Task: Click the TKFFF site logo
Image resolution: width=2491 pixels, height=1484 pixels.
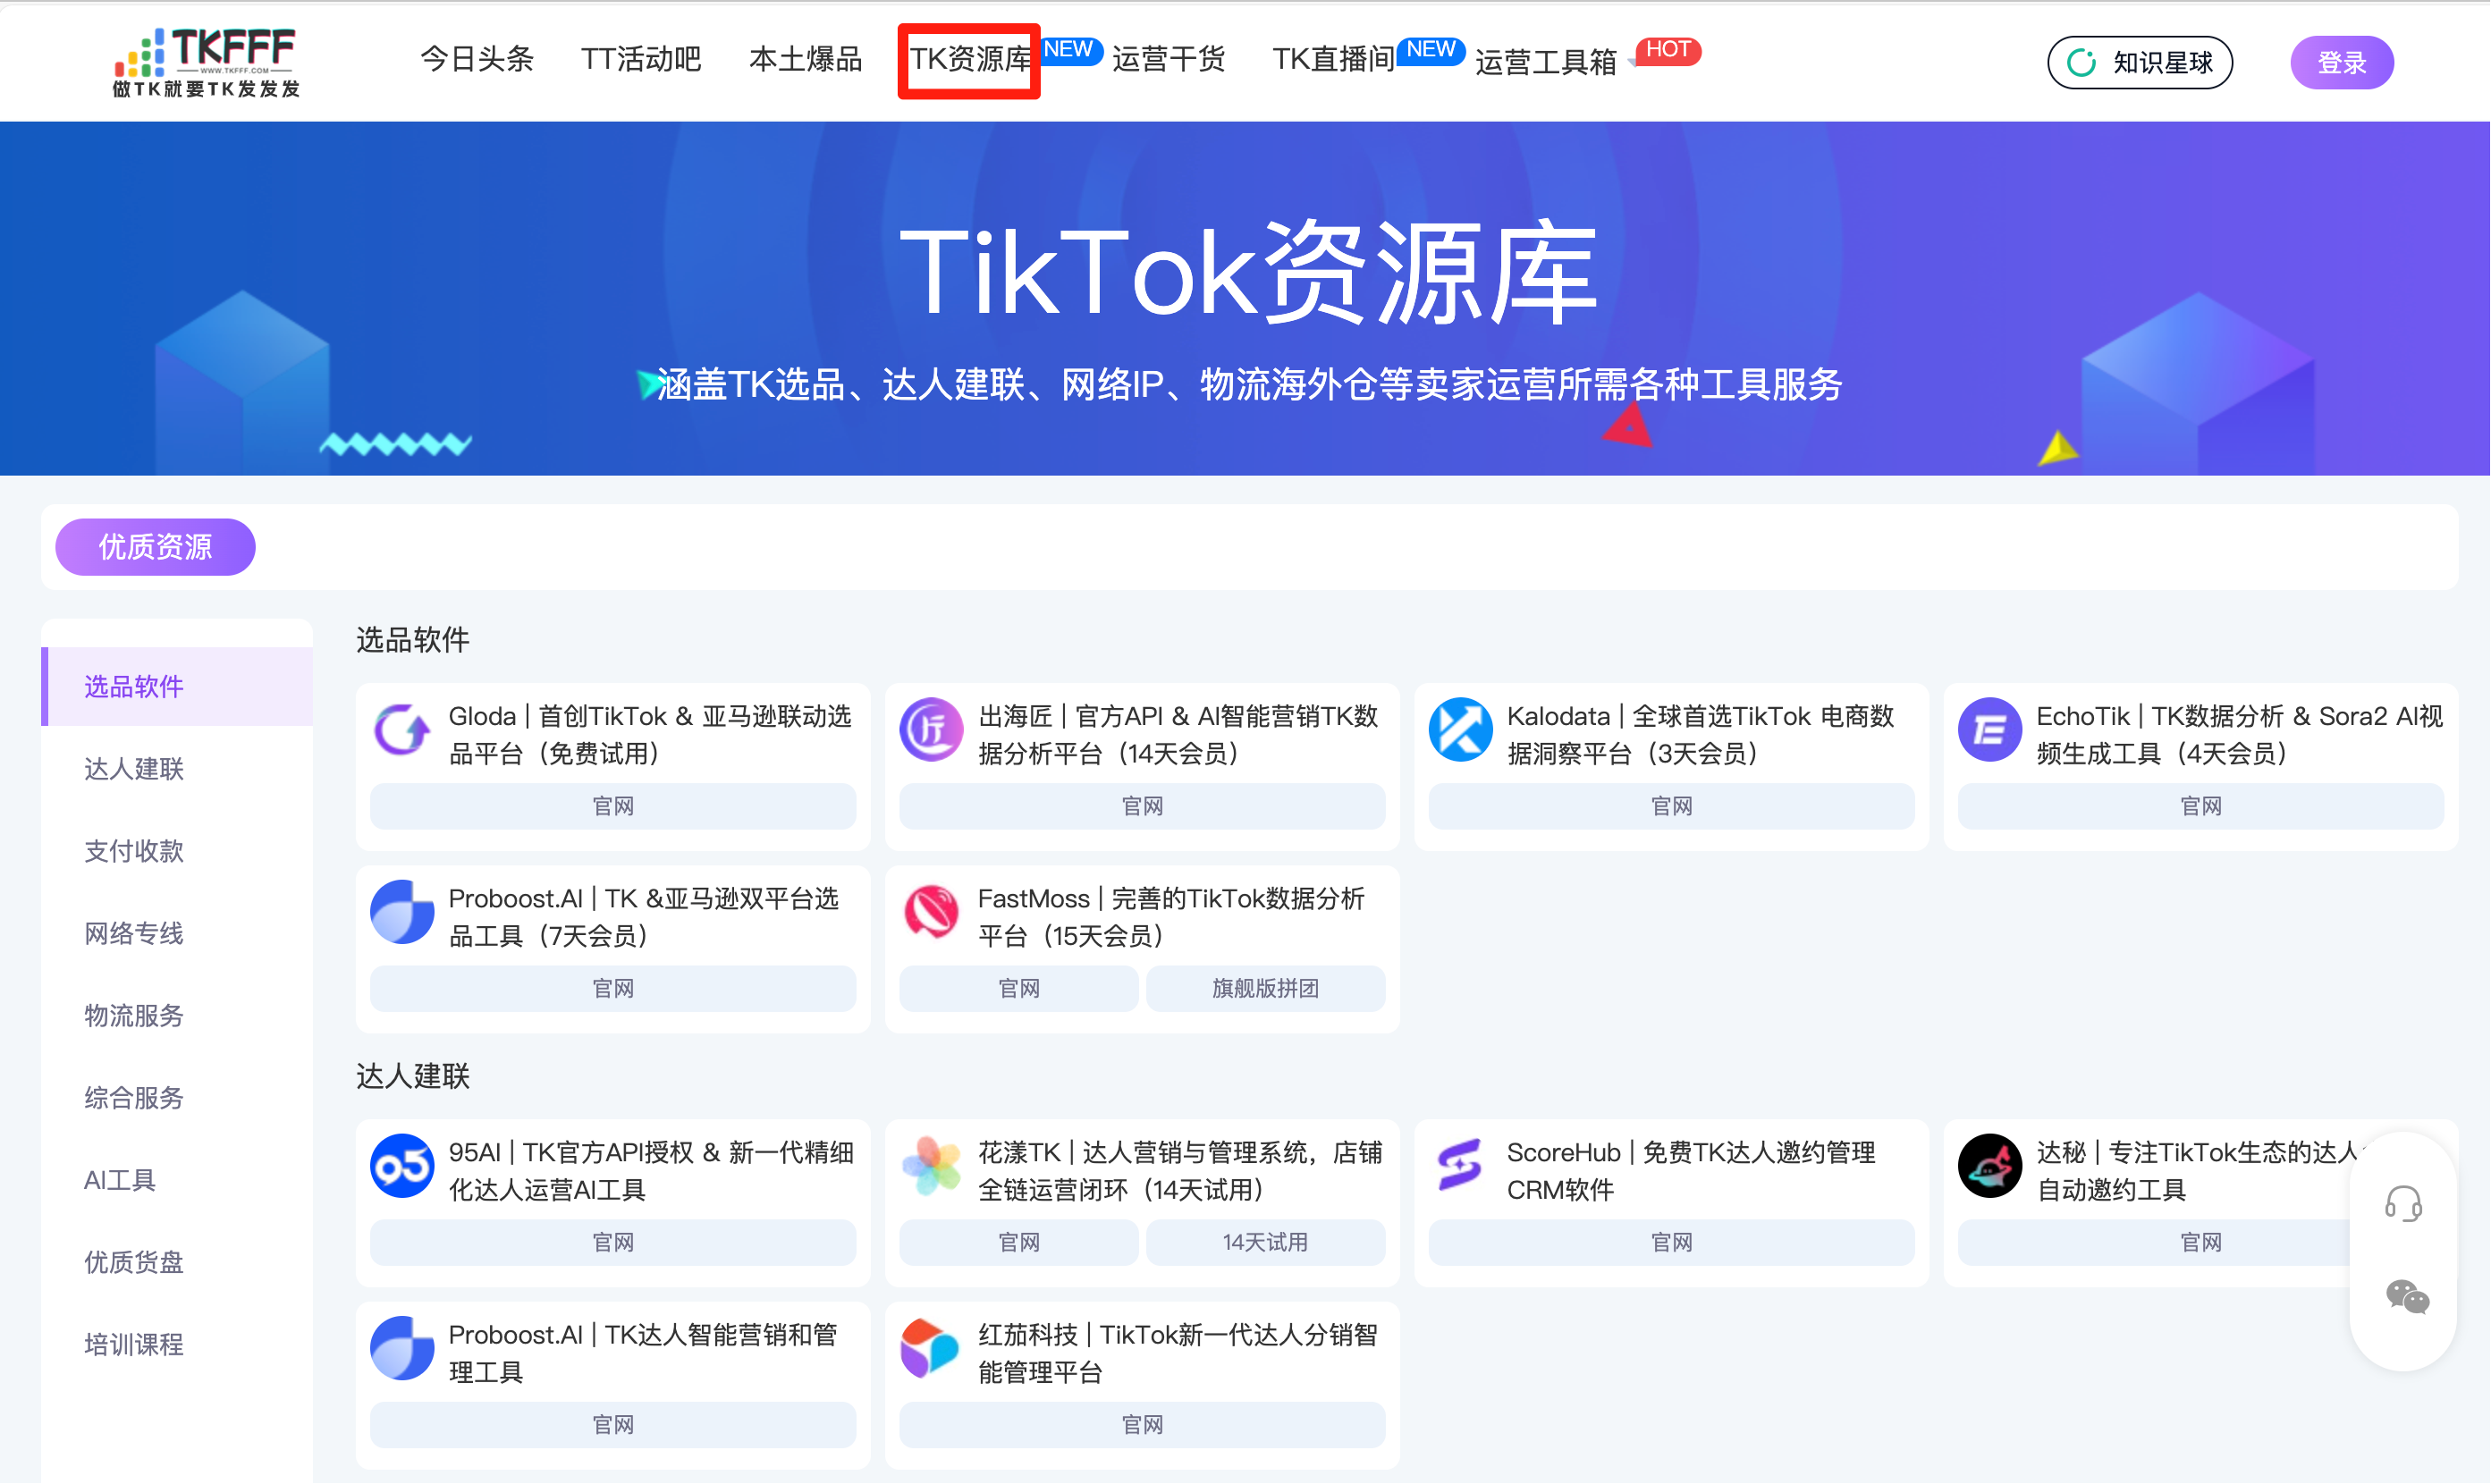Action: [206, 62]
